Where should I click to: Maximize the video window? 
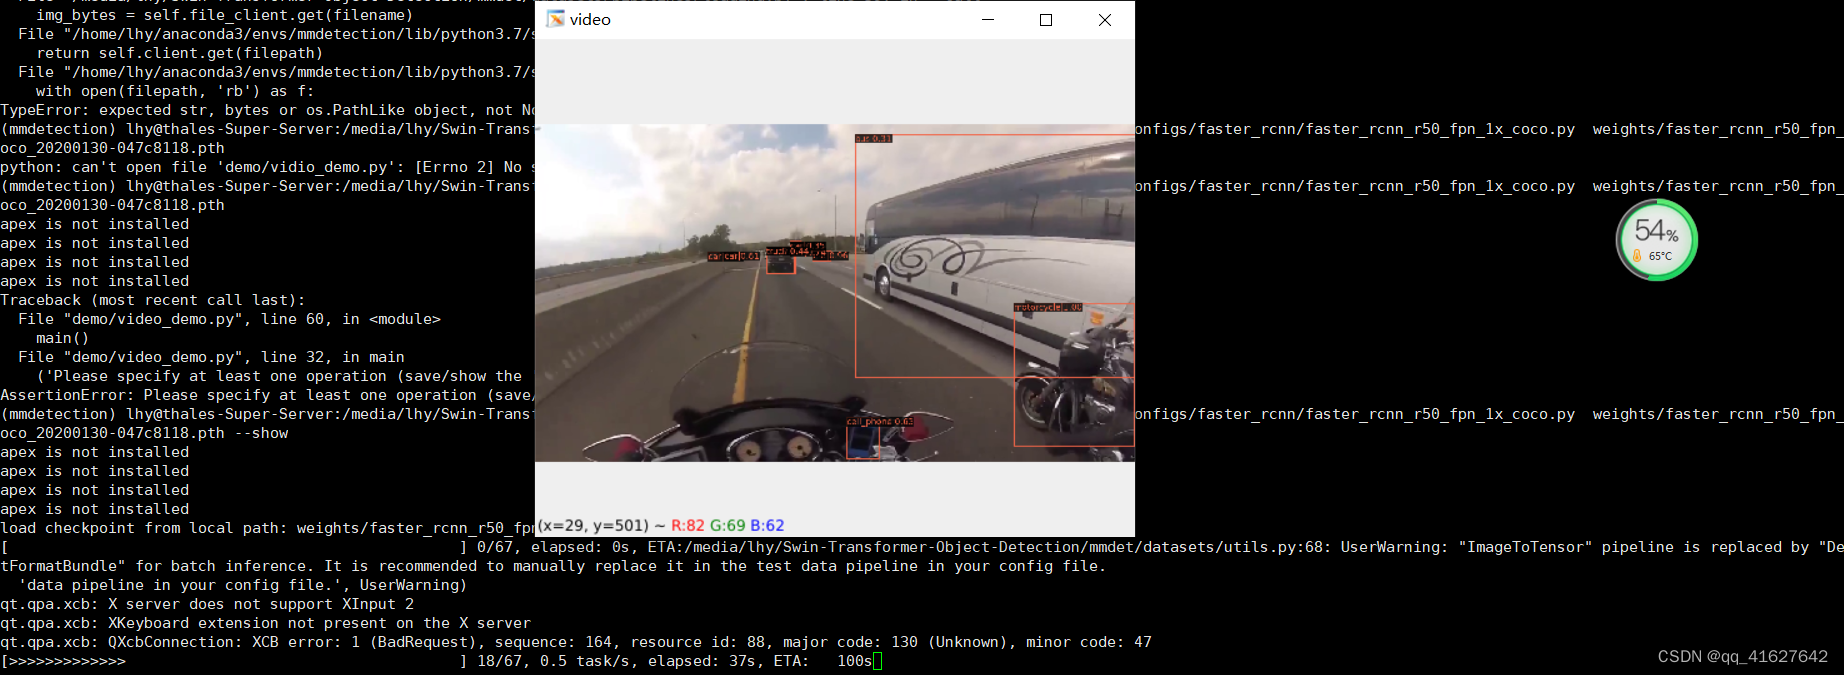coord(1046,20)
